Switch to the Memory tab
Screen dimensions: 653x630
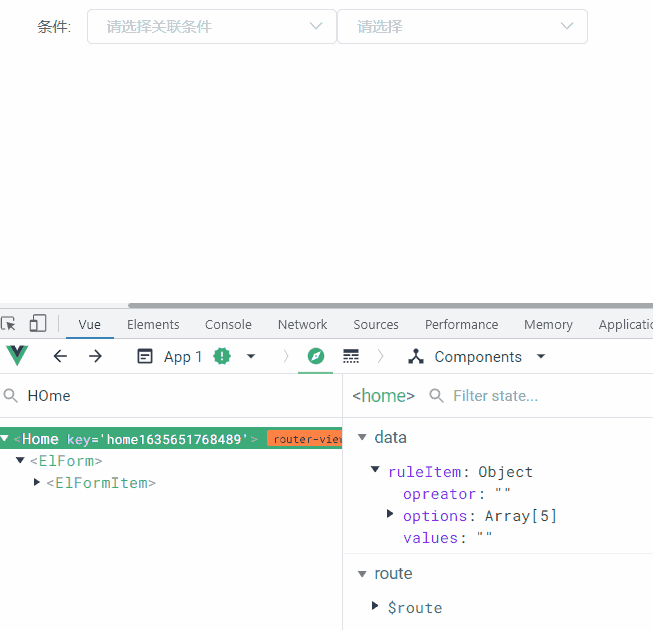548,324
